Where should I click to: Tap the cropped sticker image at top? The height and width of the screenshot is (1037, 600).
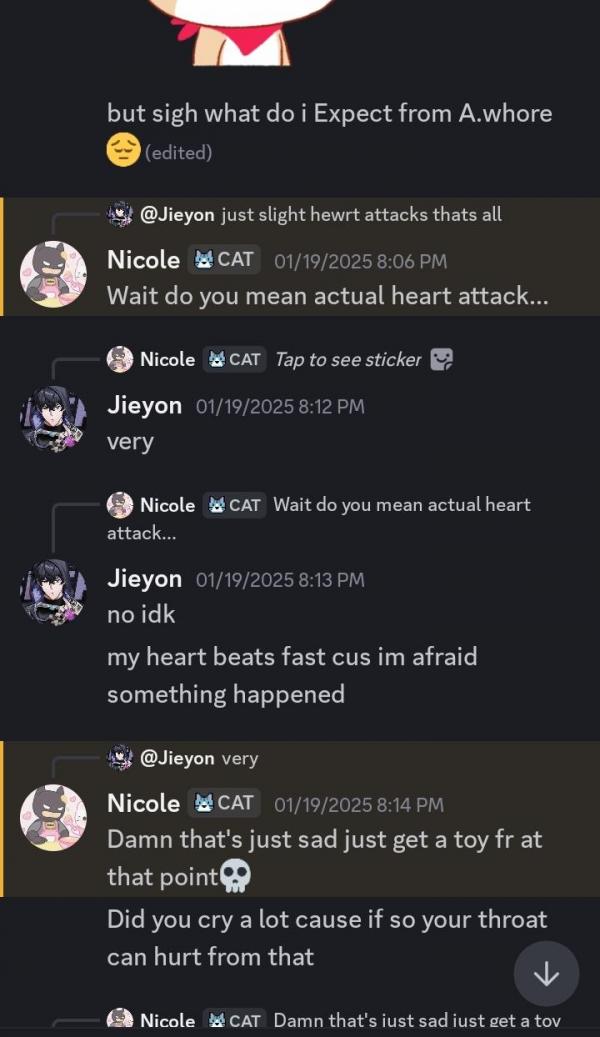(x=241, y=32)
